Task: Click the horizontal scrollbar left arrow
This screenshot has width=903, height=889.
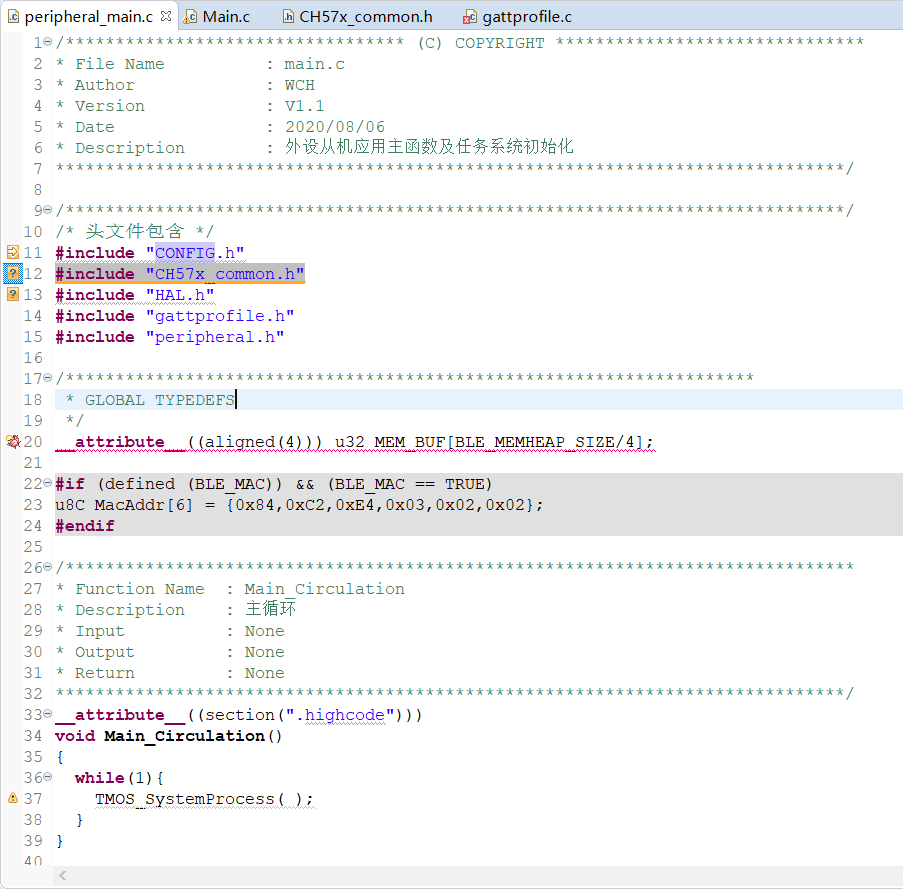Action: (x=65, y=876)
